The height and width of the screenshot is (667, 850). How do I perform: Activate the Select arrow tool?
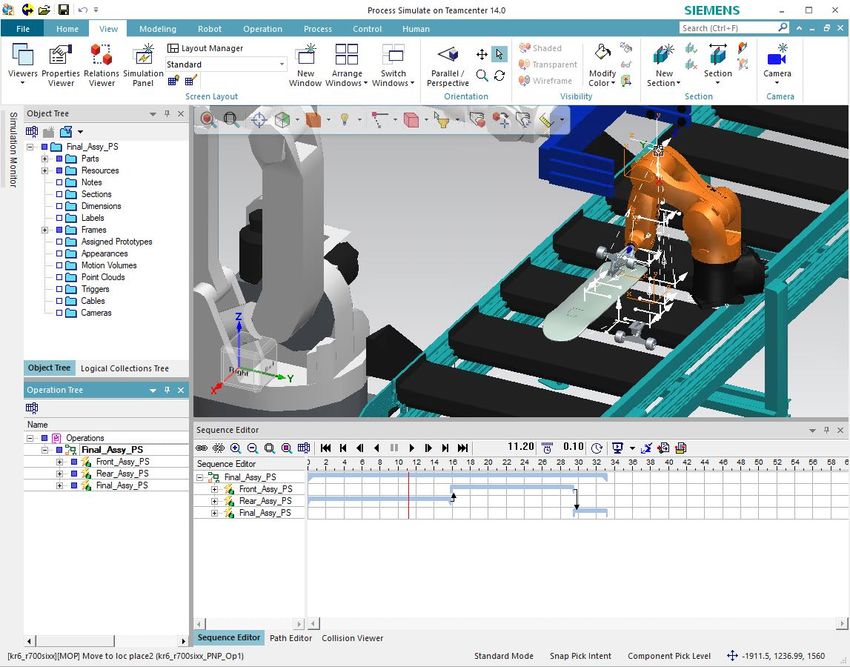pos(499,54)
